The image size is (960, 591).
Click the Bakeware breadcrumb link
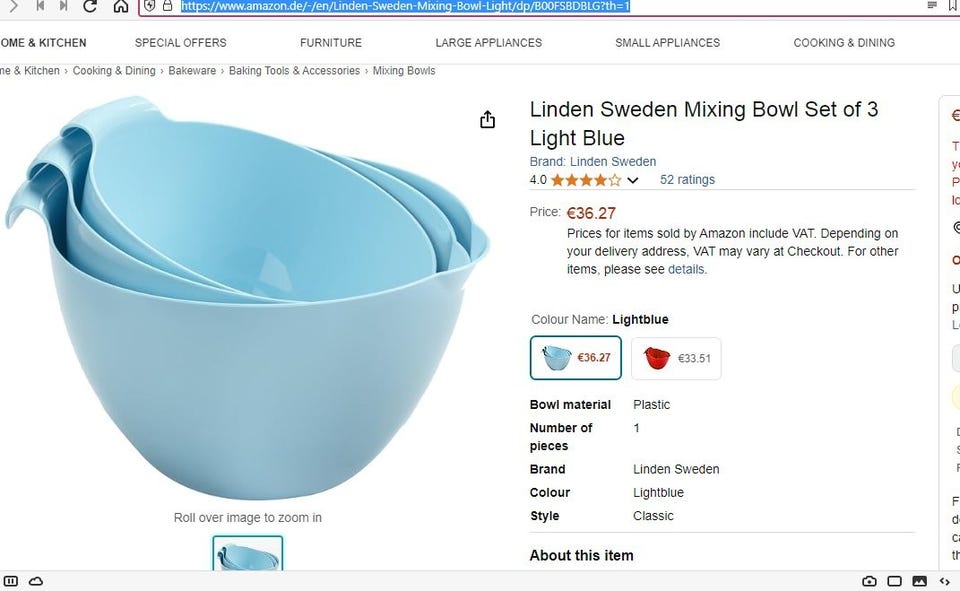[x=192, y=71]
